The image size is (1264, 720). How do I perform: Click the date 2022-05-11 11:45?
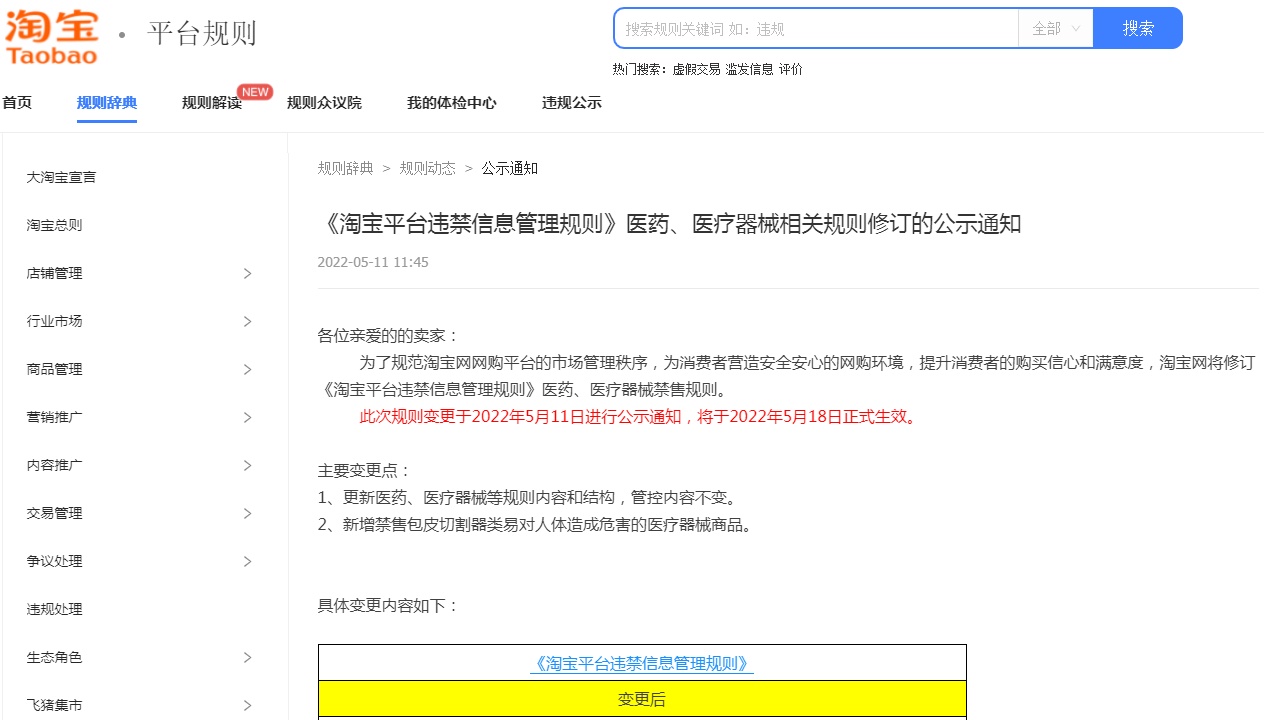point(373,262)
